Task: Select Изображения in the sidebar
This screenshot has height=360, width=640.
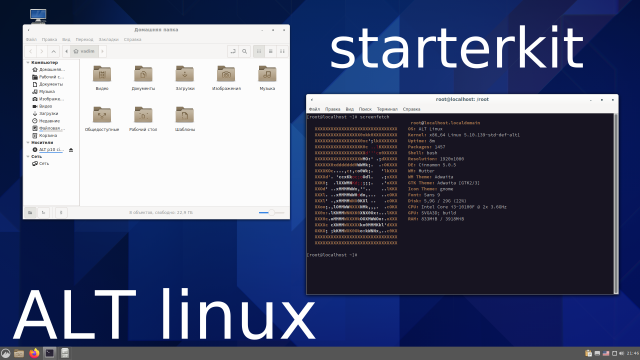Action: pos(48,99)
